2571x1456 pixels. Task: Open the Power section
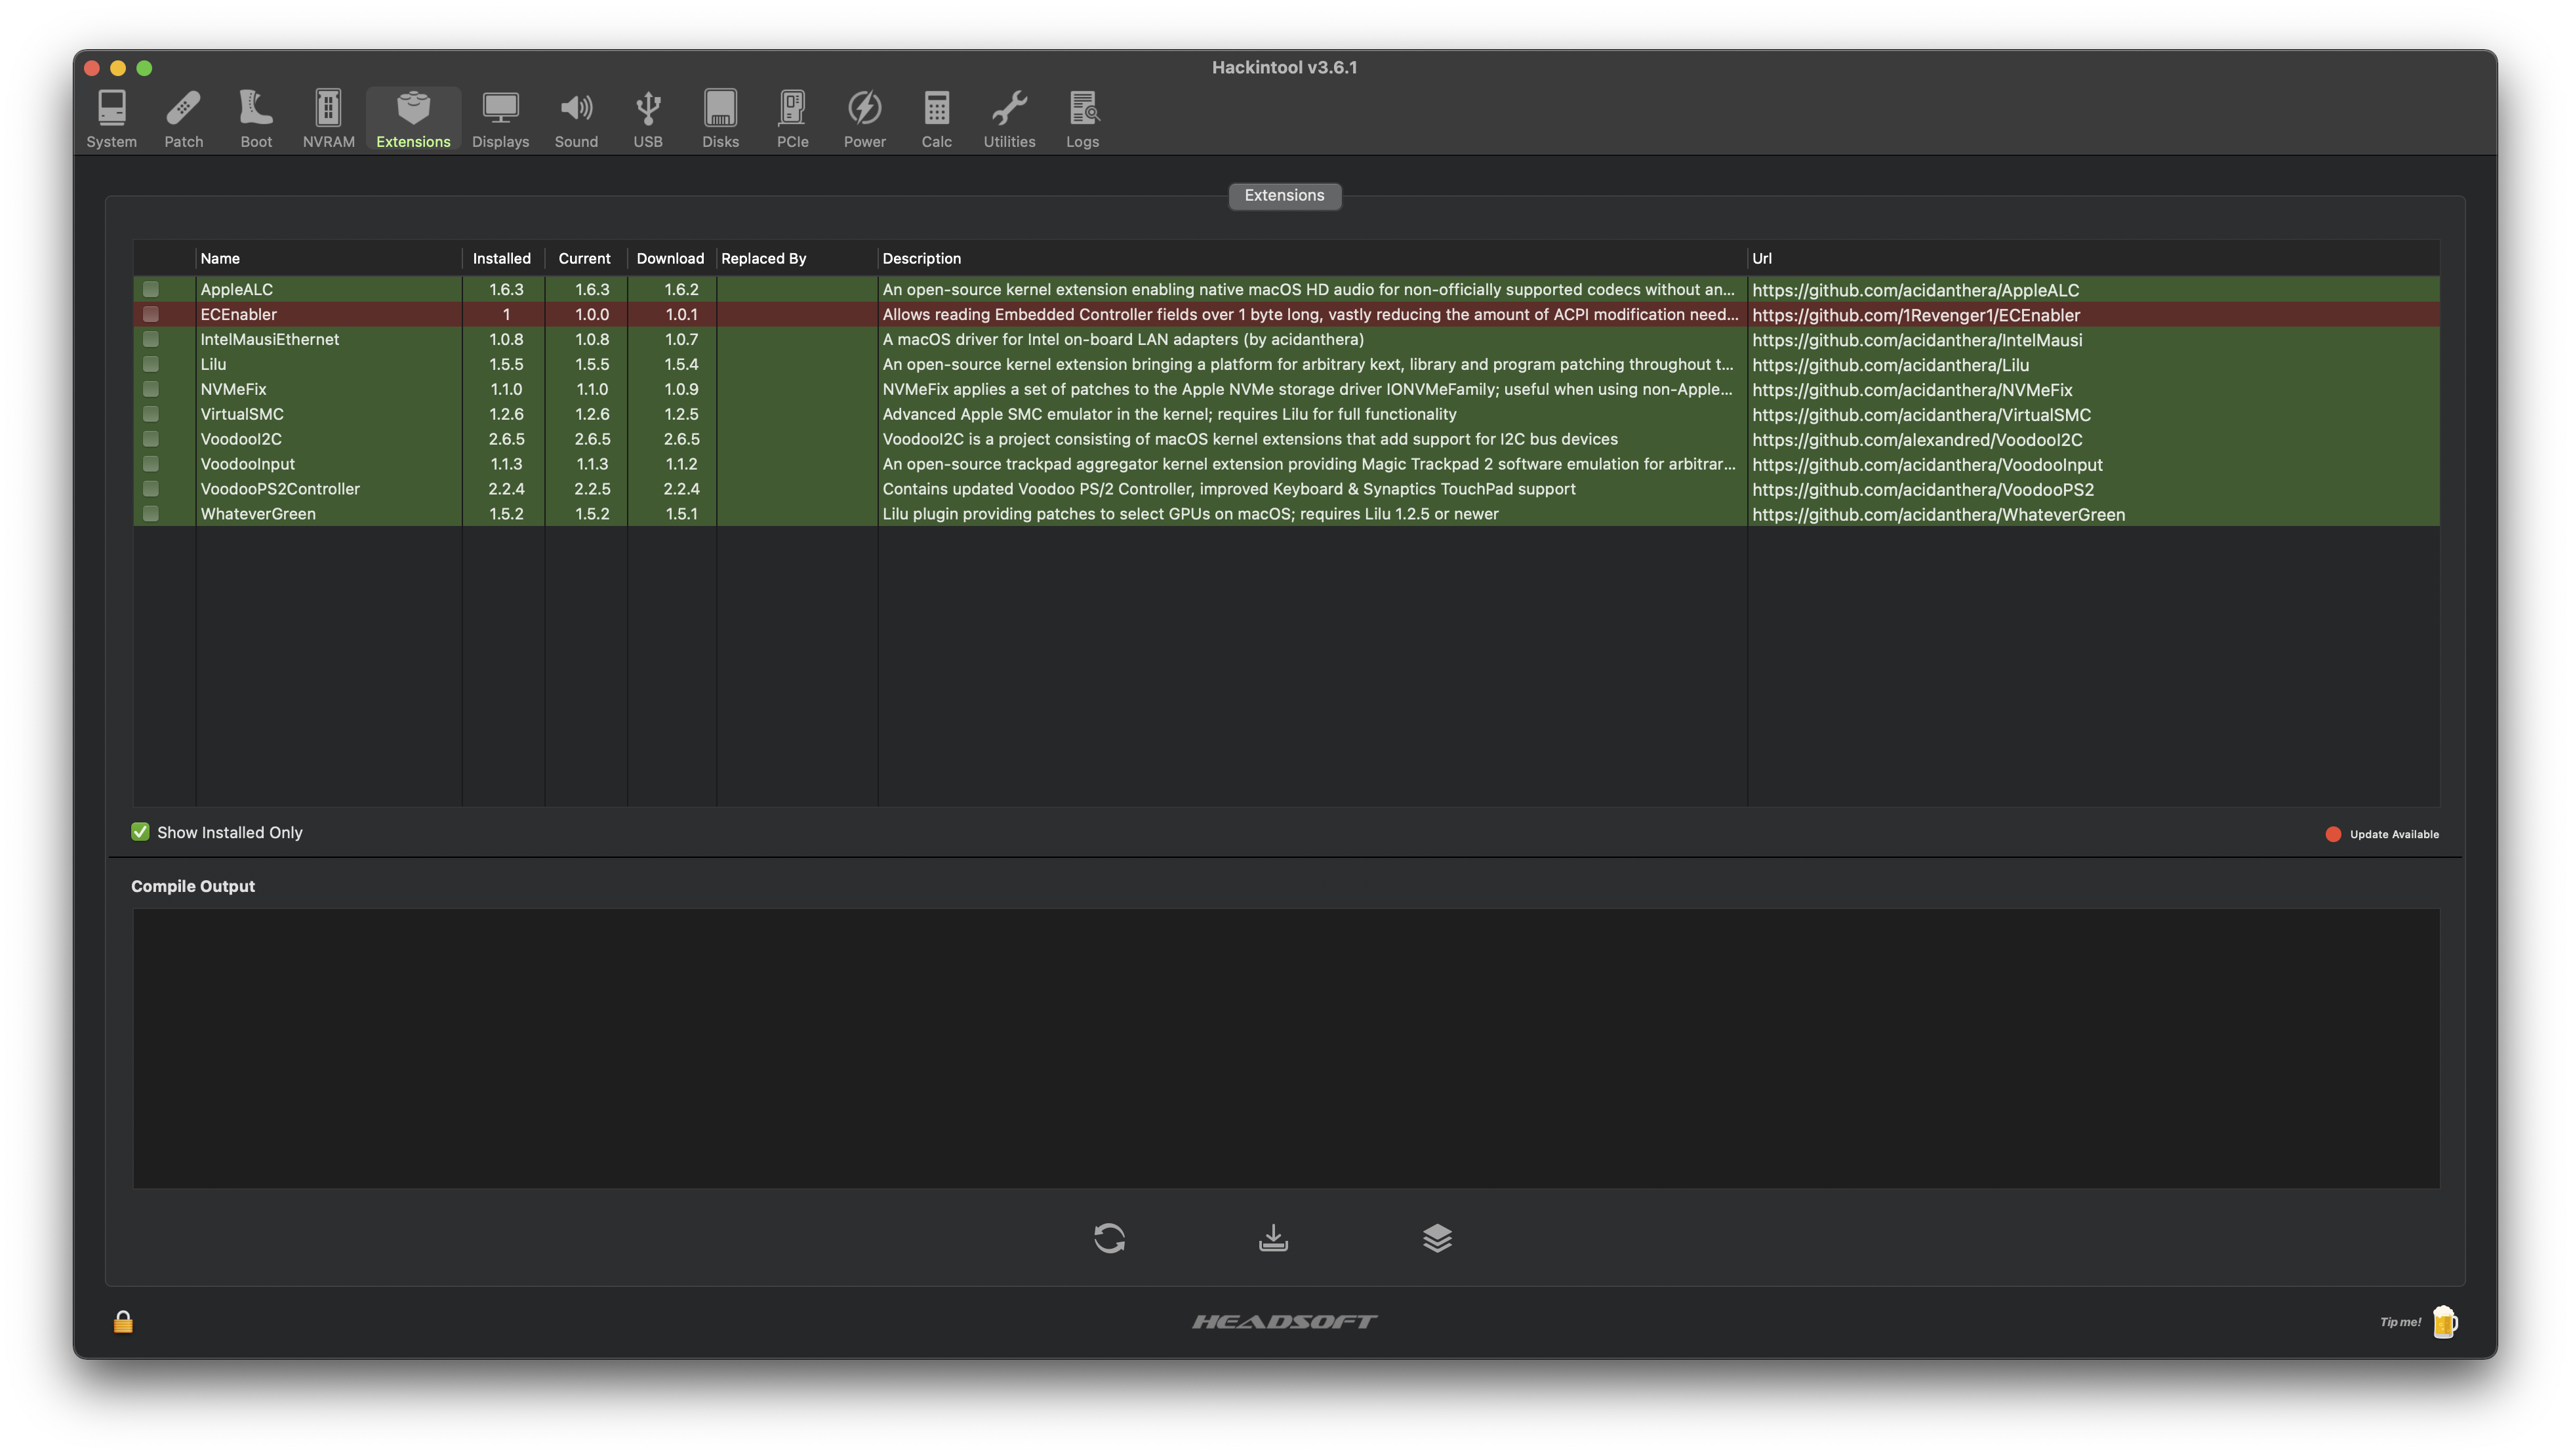click(x=864, y=119)
